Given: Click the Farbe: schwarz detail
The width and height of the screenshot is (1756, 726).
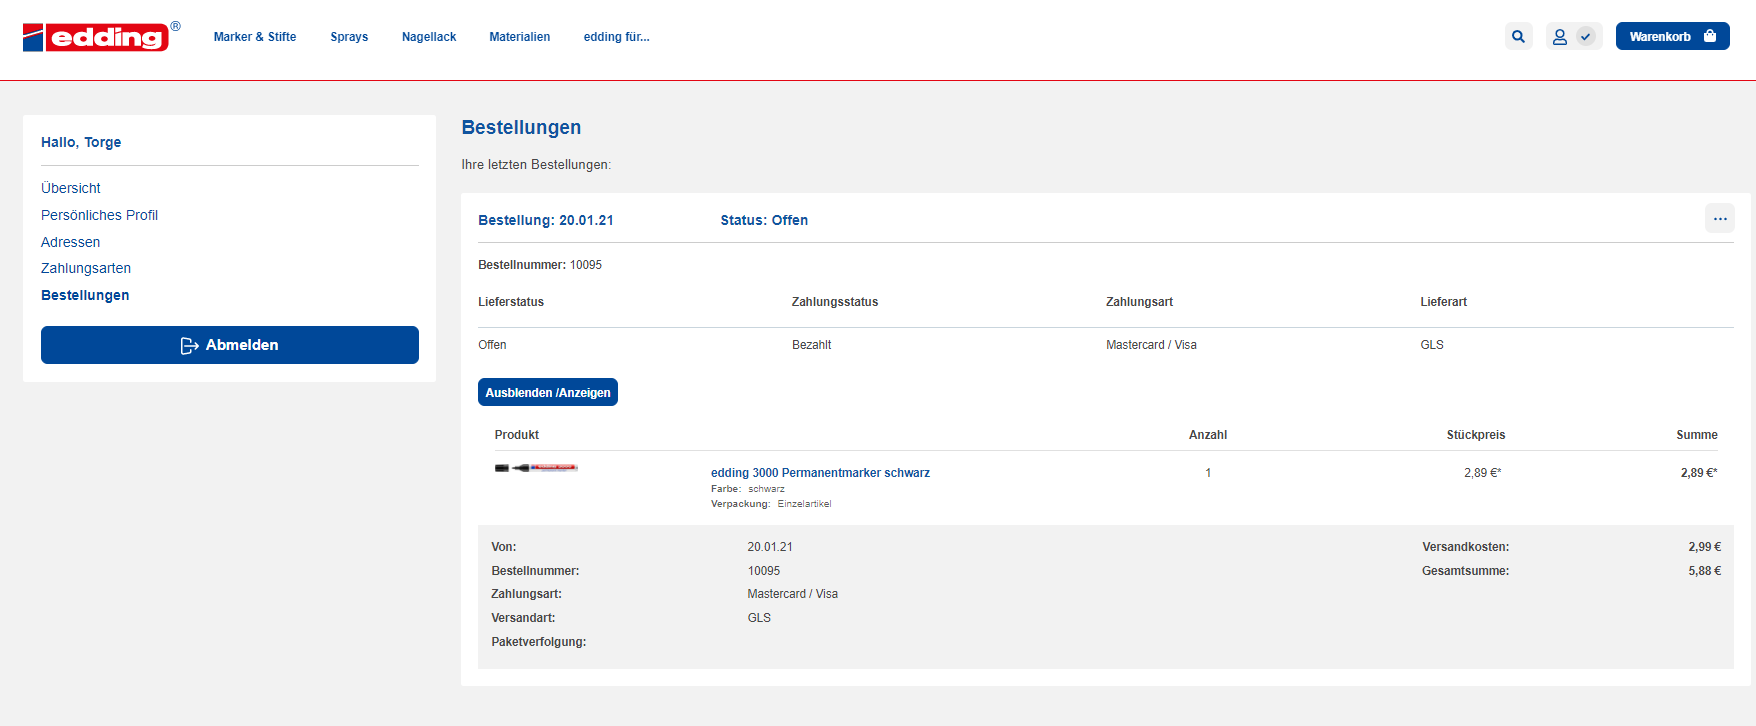Looking at the screenshot, I should coord(748,489).
